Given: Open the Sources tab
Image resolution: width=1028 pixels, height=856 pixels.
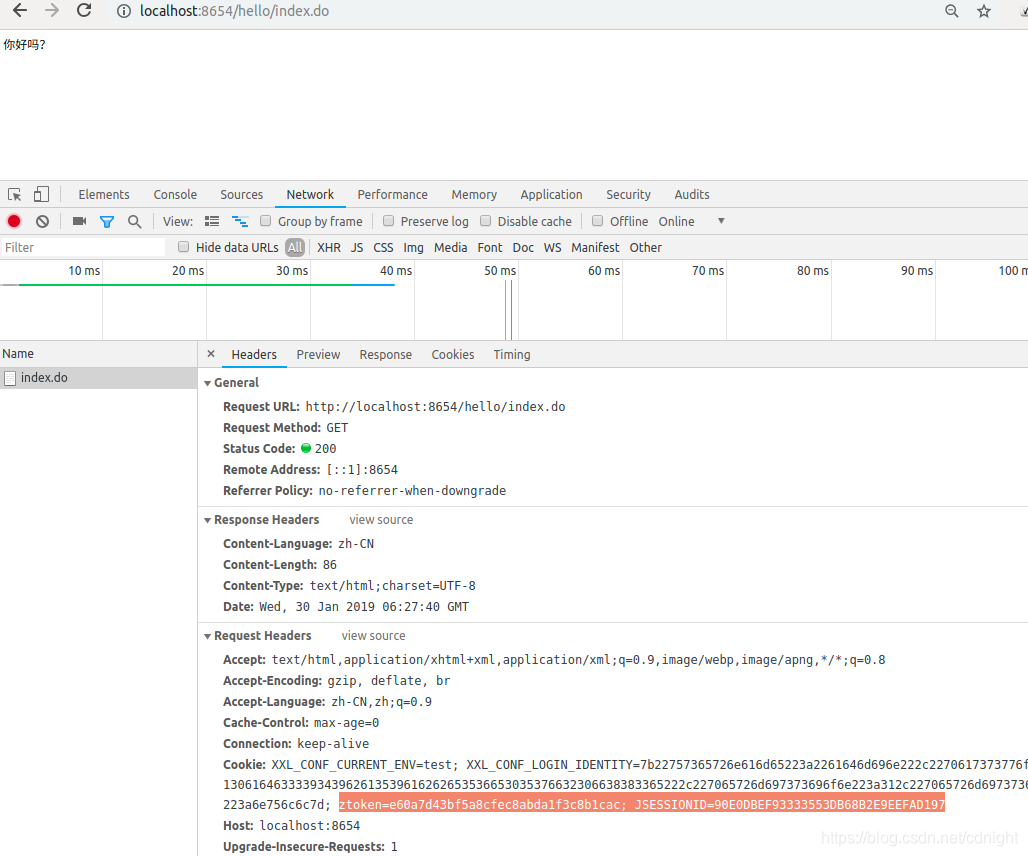Looking at the screenshot, I should 241,195.
